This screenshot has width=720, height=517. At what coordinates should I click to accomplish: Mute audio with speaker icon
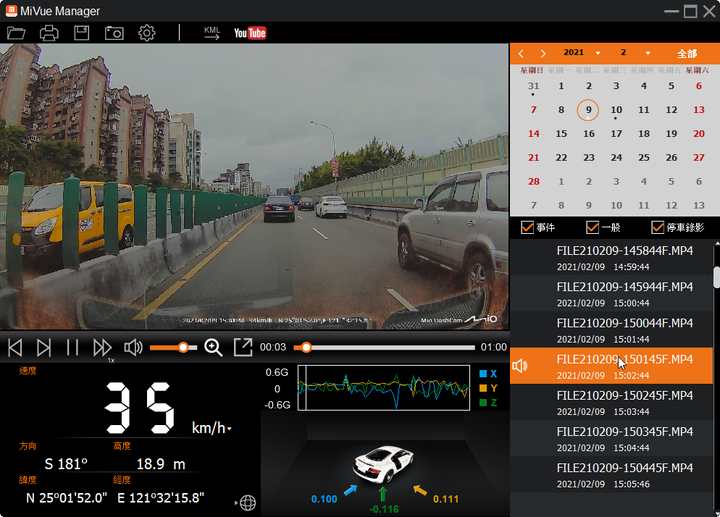click(x=133, y=348)
